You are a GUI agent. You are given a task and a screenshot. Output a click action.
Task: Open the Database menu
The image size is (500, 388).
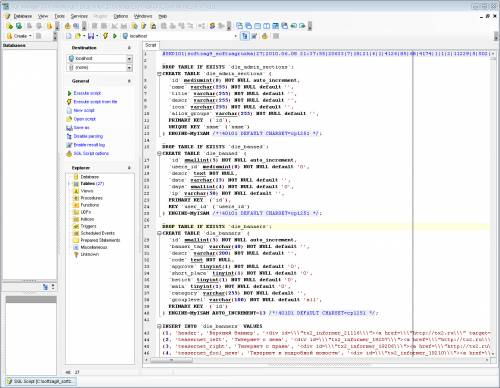(x=23, y=16)
